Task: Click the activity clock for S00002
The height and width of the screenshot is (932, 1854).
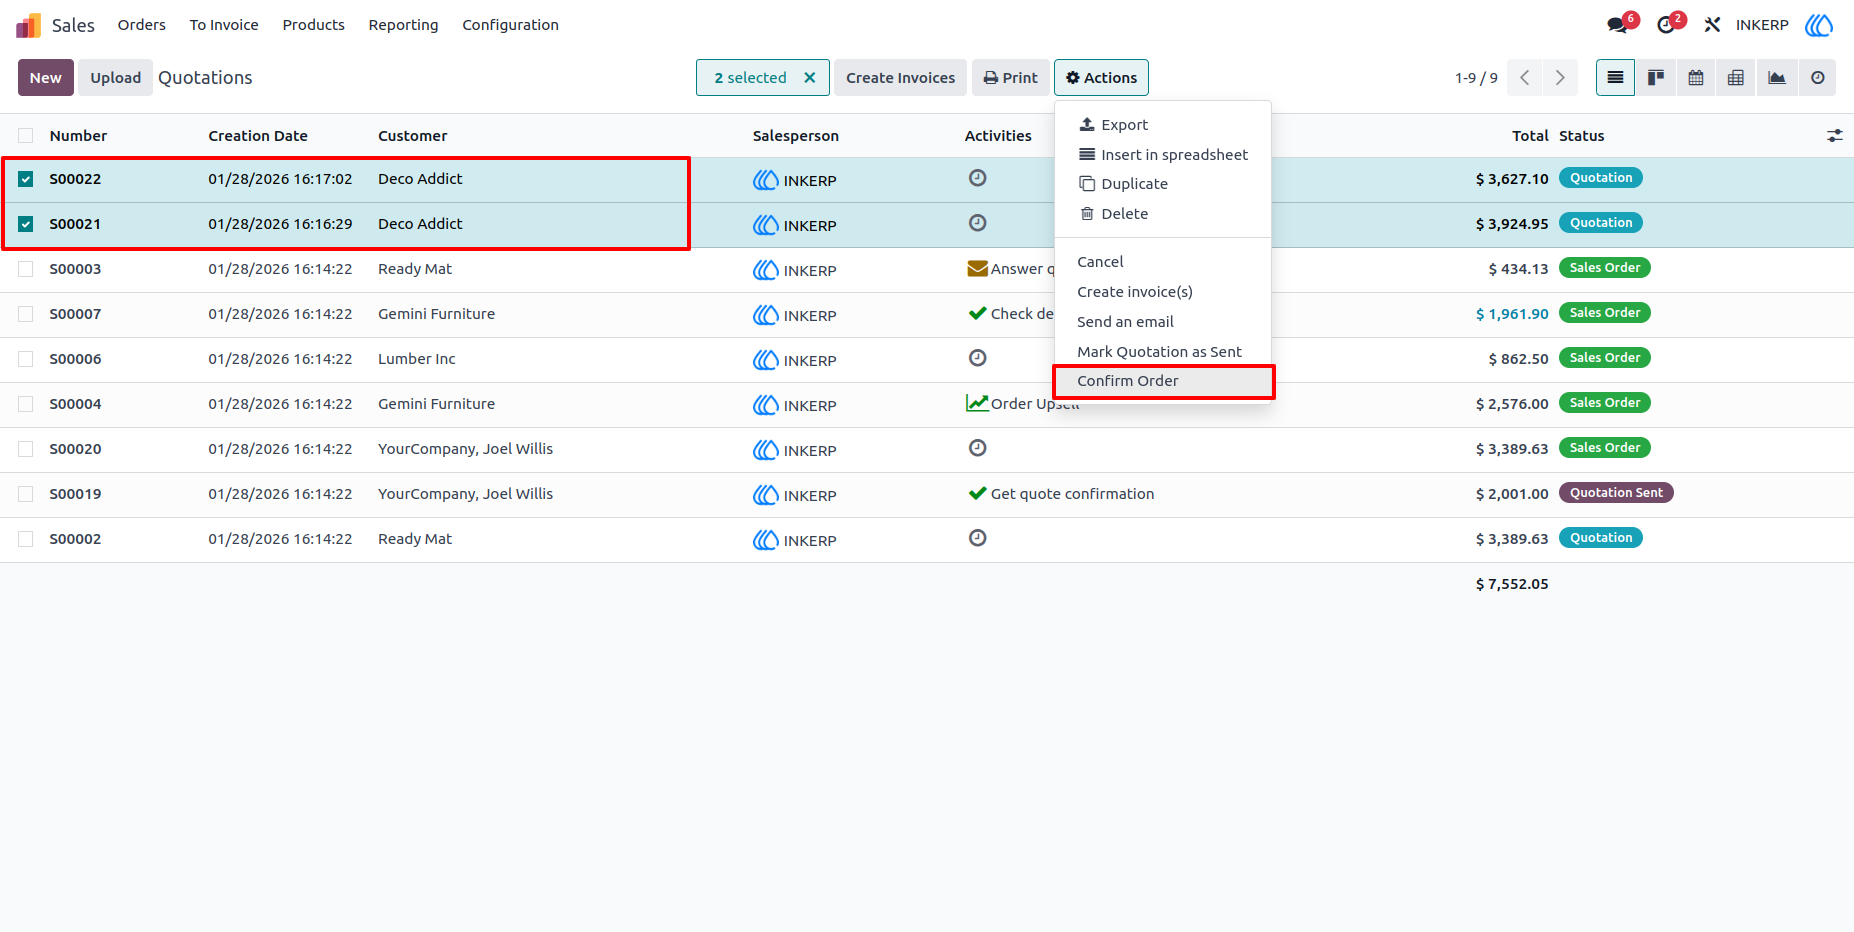Action: pos(978,538)
